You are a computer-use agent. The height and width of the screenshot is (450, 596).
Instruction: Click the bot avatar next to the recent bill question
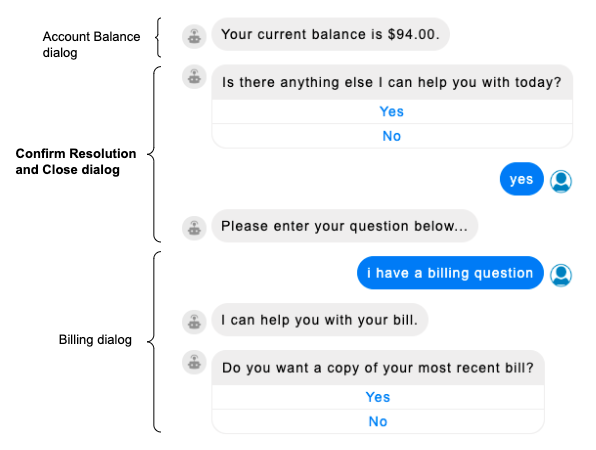[194, 362]
